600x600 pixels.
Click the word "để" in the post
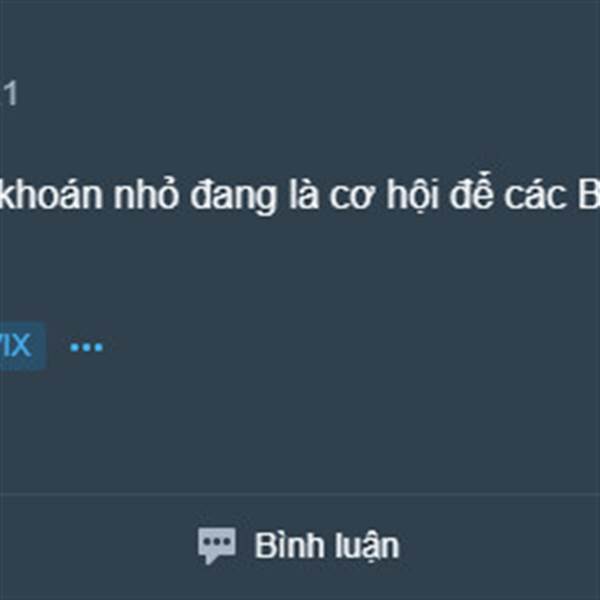pyautogui.click(x=471, y=191)
